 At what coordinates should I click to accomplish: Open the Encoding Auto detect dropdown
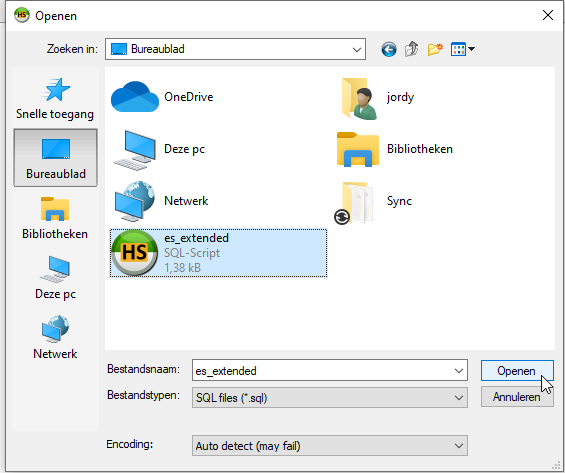(x=330, y=446)
